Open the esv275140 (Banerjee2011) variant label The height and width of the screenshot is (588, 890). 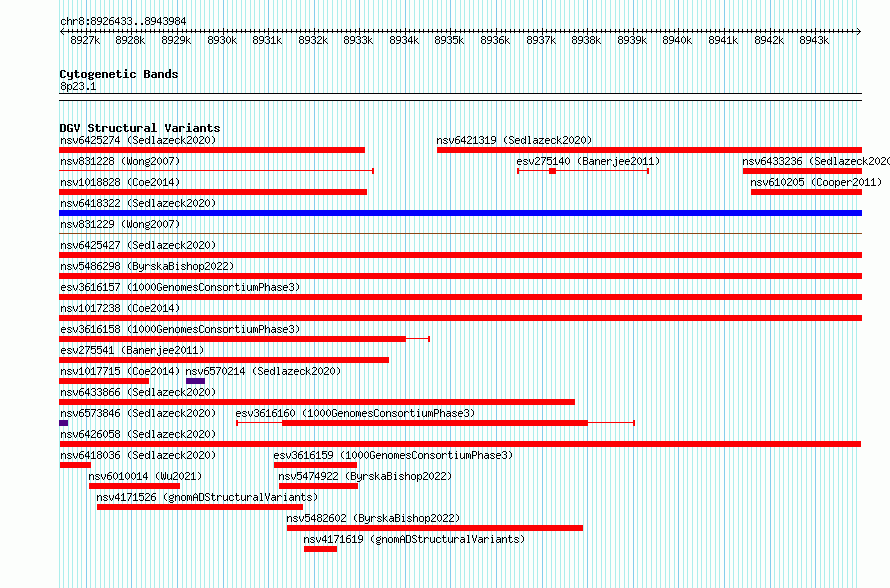588,161
